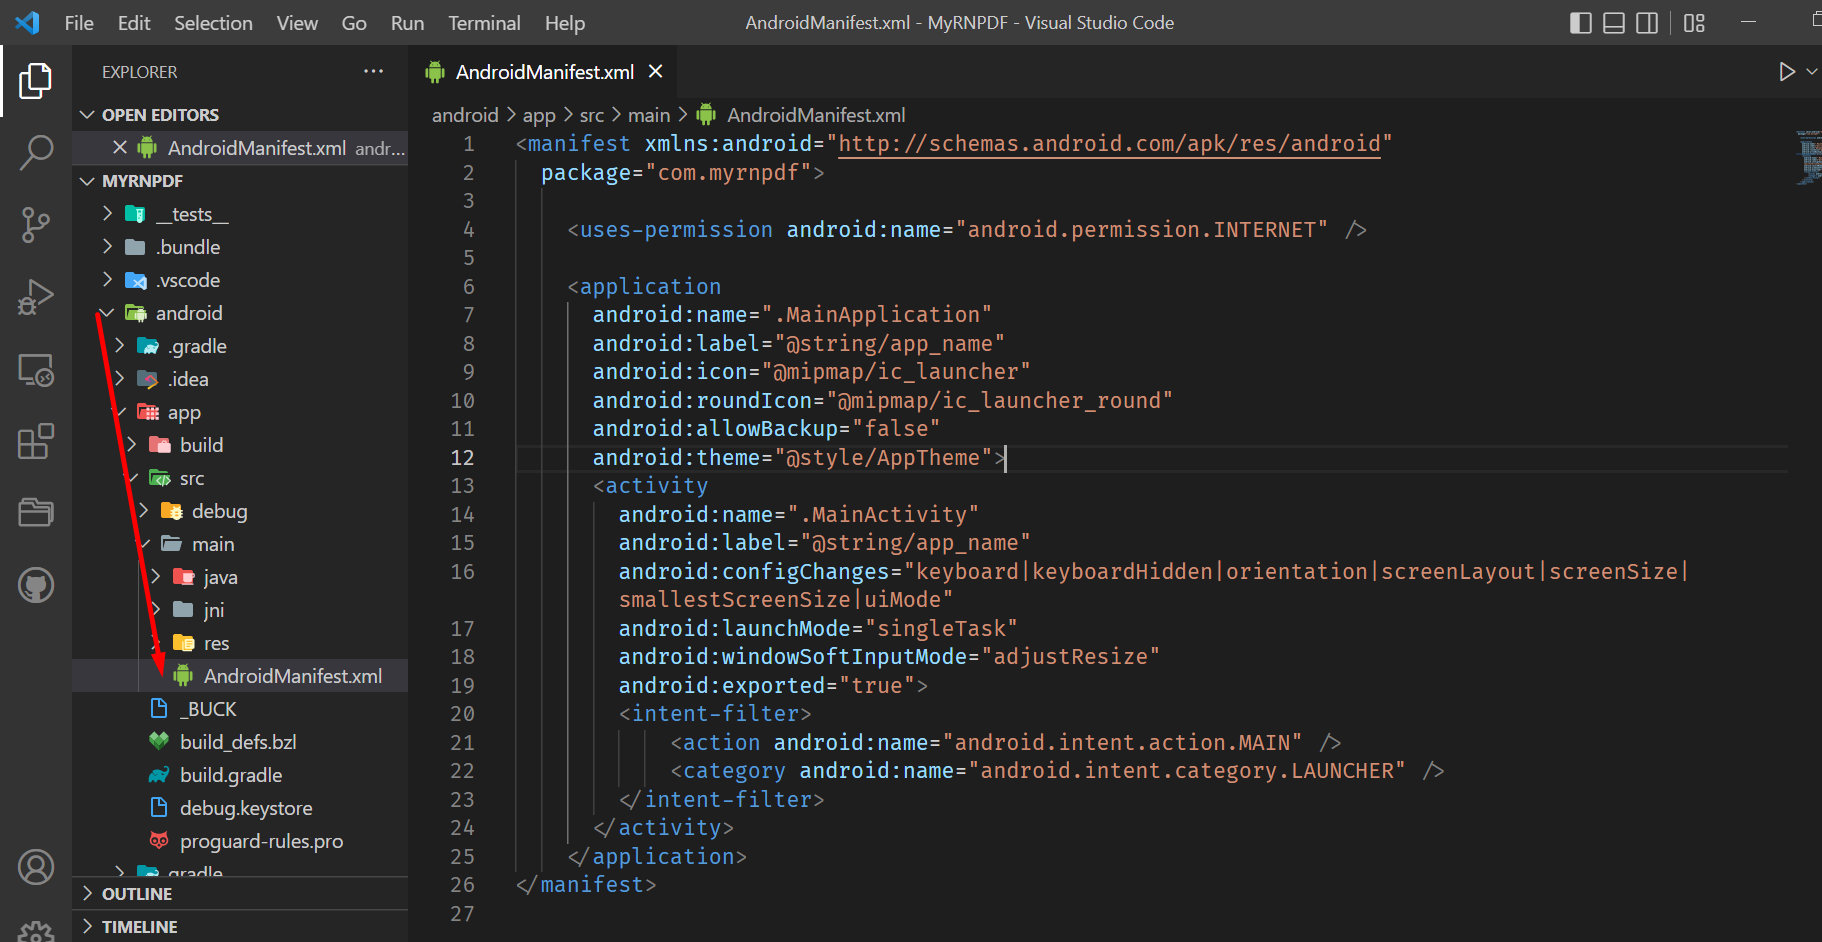Toggle the secondary side bar layout icon
The height and width of the screenshot is (942, 1822).
1647,23
